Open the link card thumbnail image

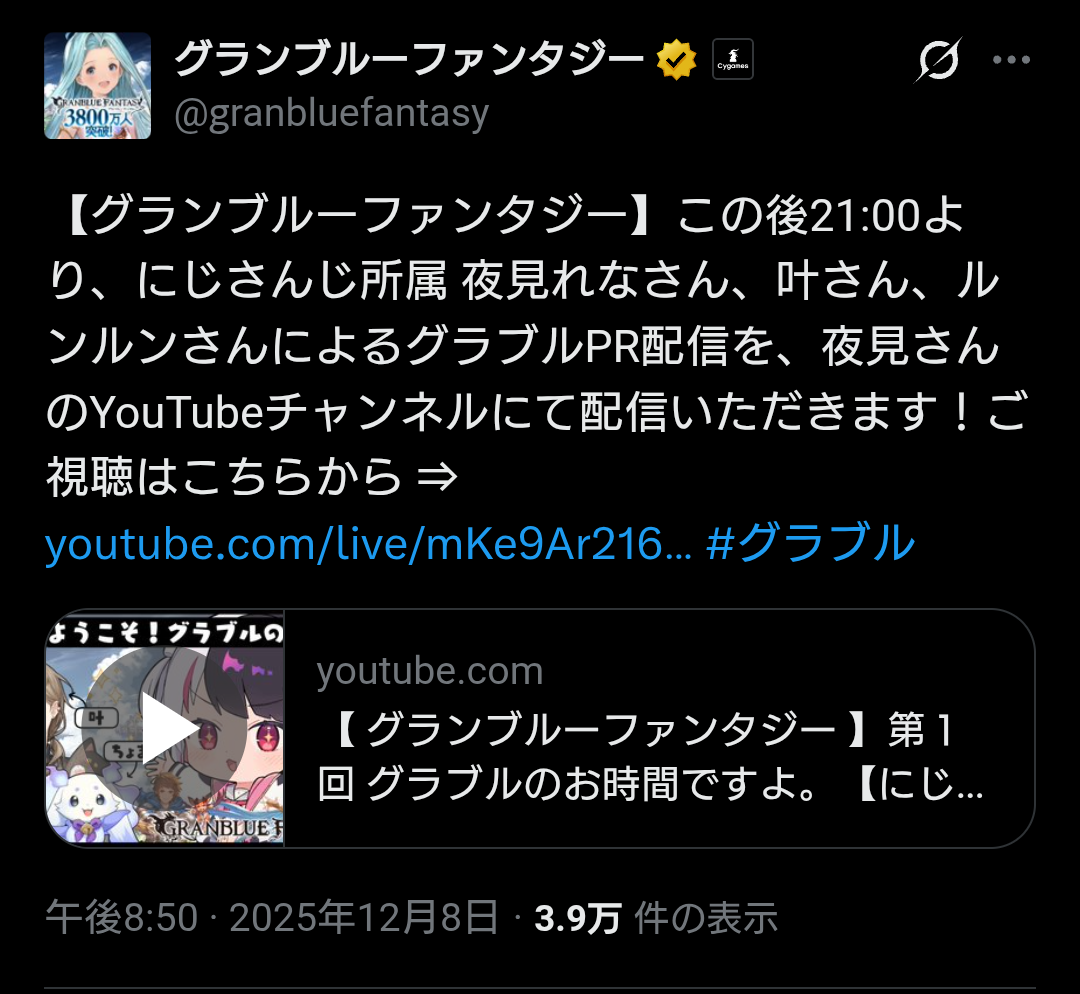(165, 729)
